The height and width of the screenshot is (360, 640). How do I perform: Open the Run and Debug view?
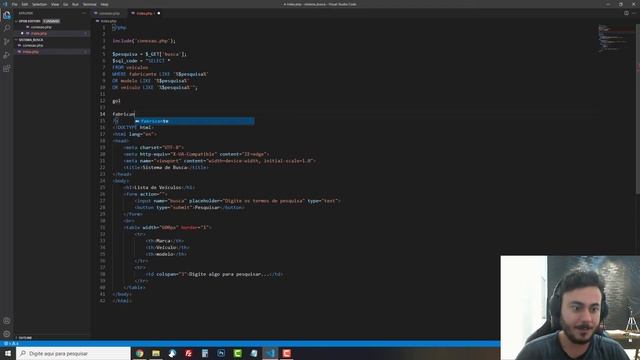coord(7,55)
